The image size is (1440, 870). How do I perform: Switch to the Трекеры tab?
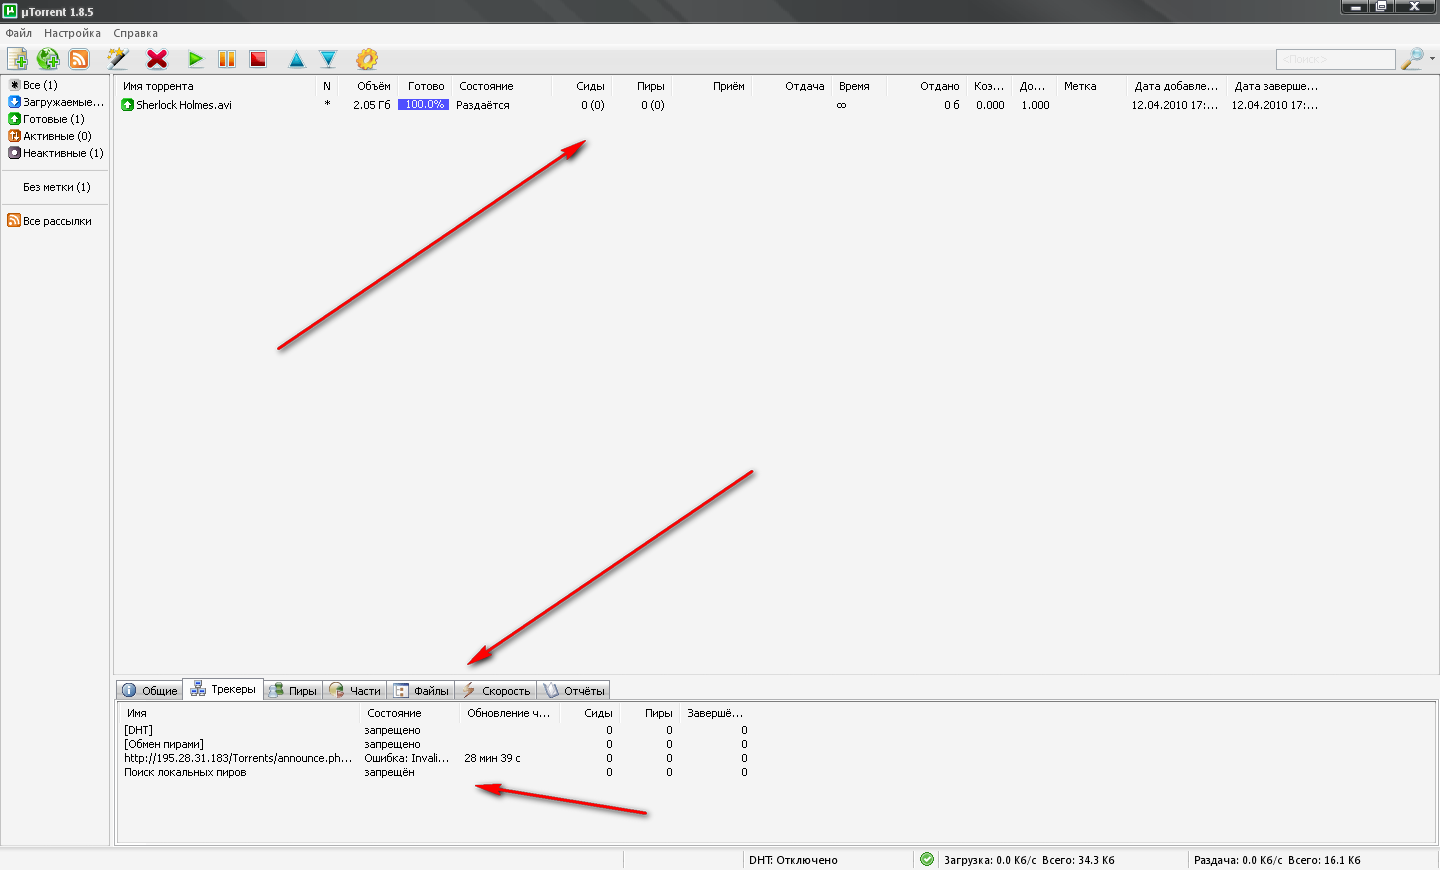pyautogui.click(x=223, y=689)
